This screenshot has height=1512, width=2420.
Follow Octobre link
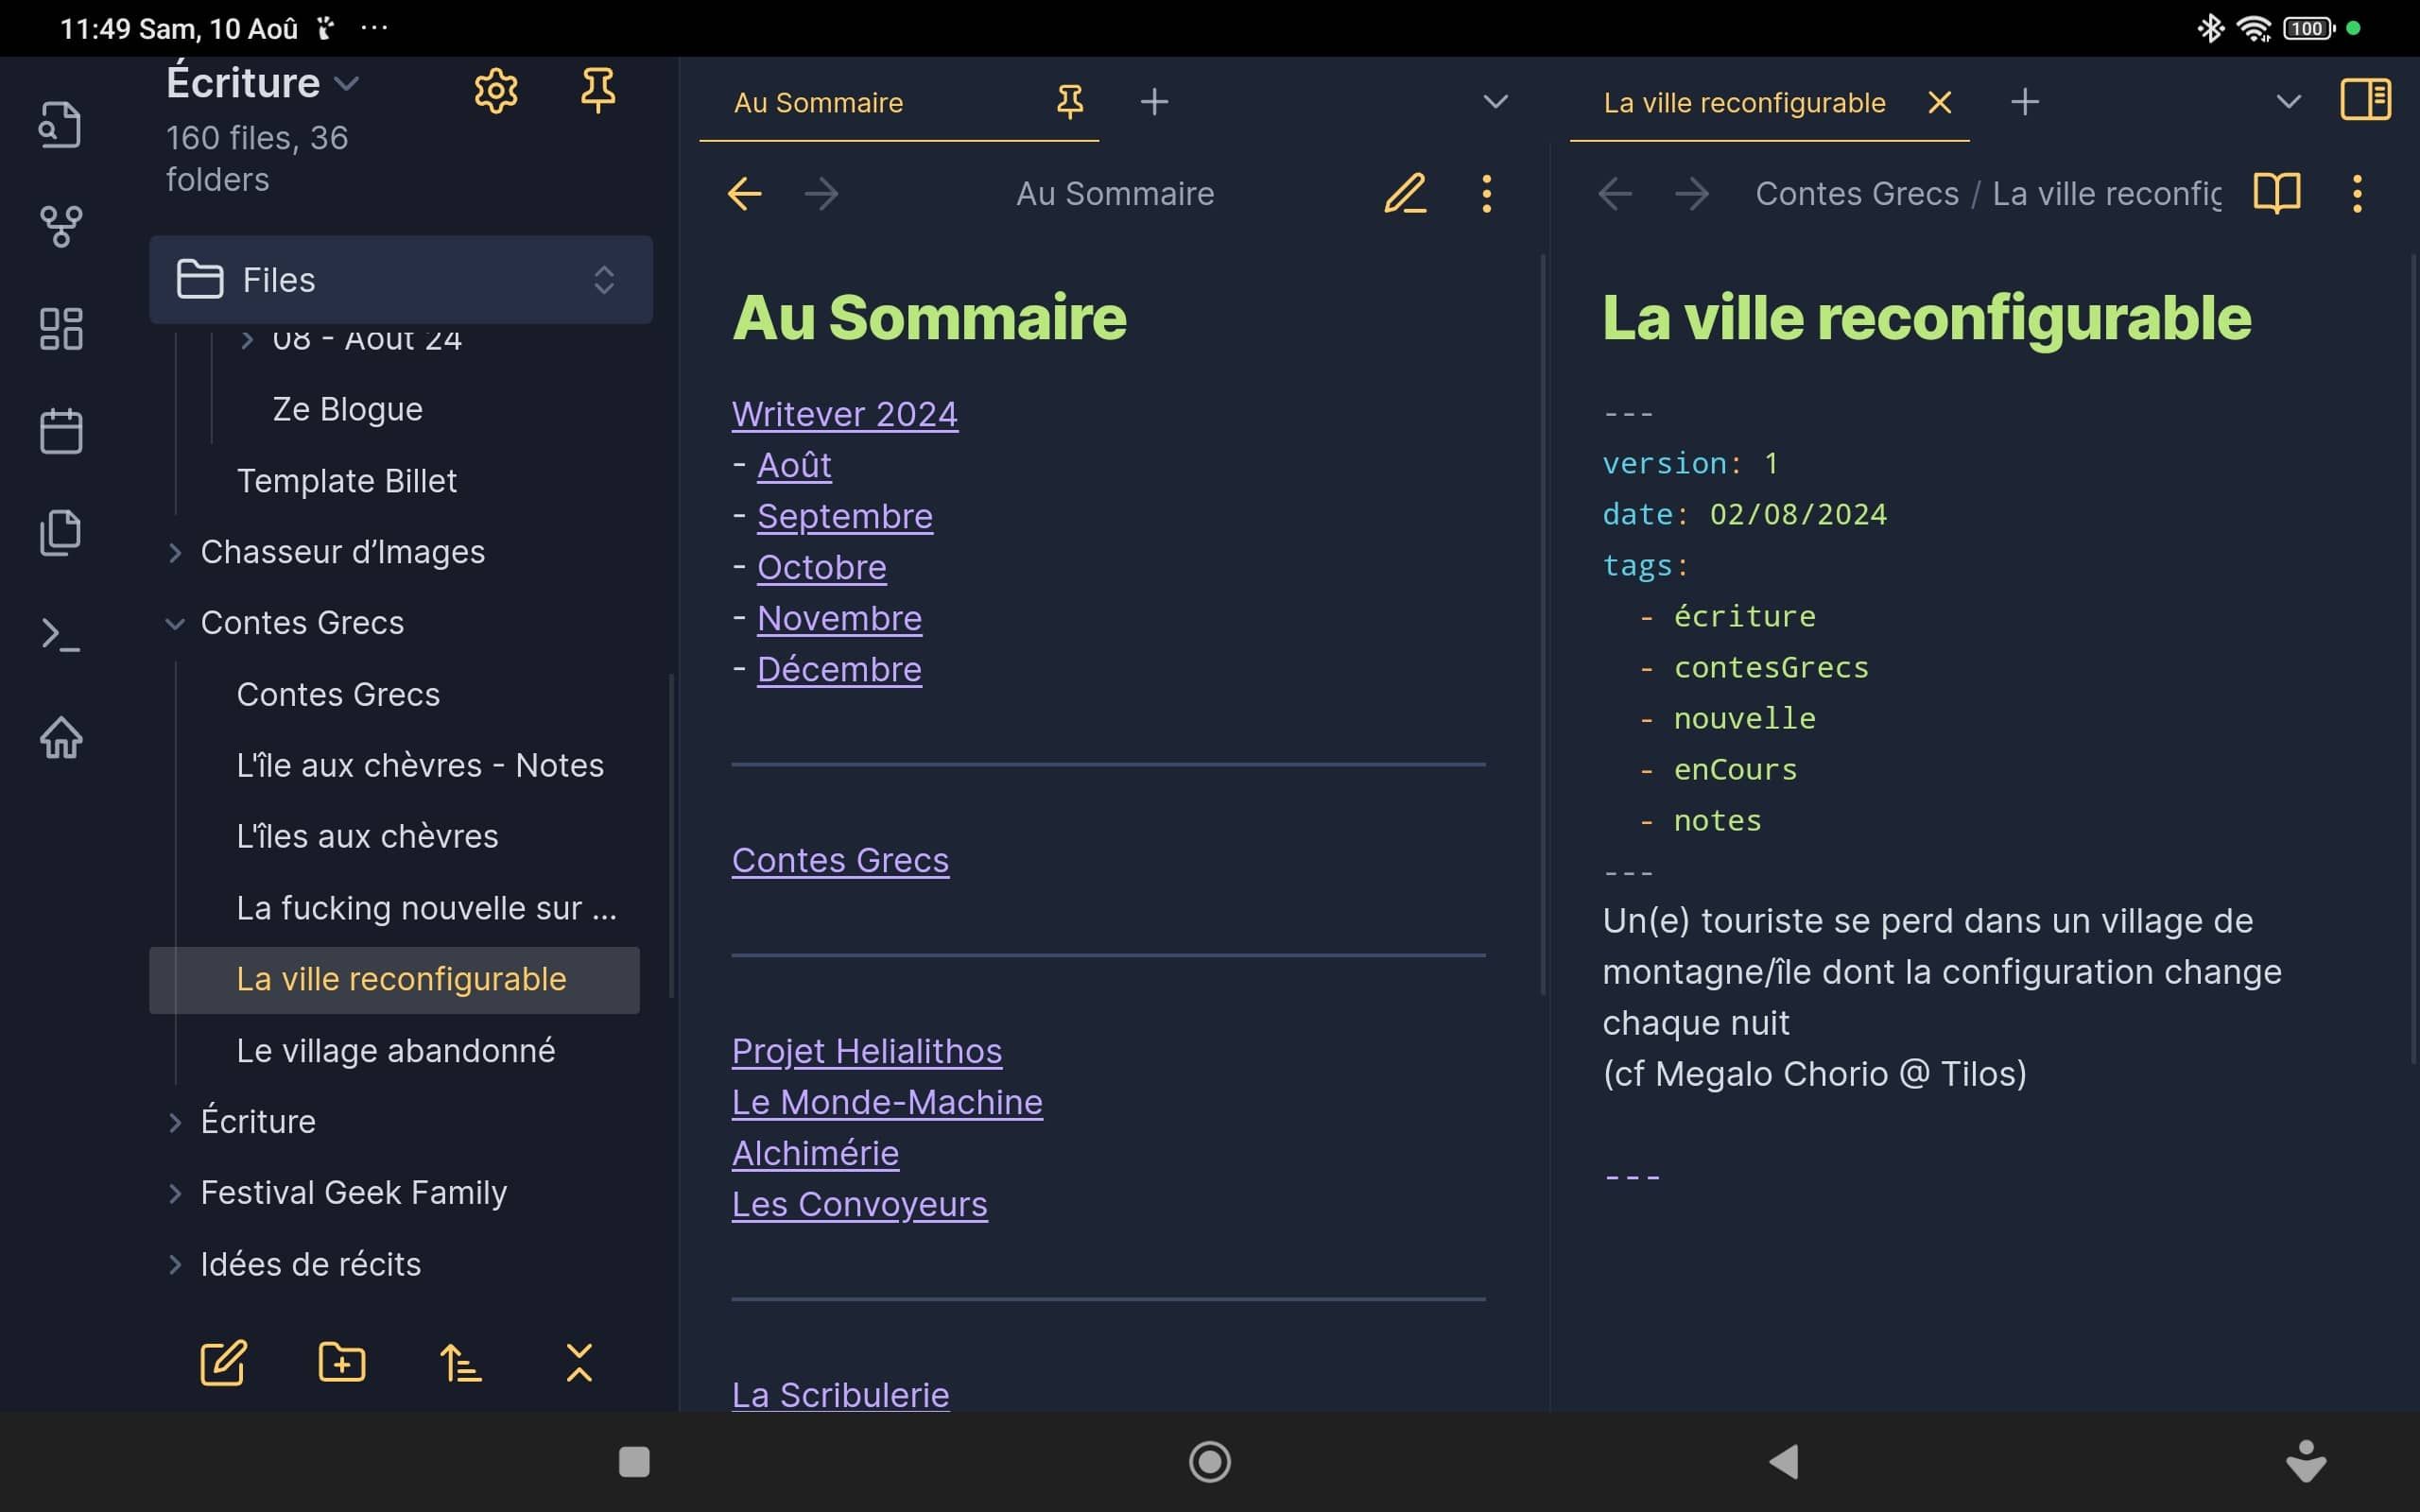821,567
